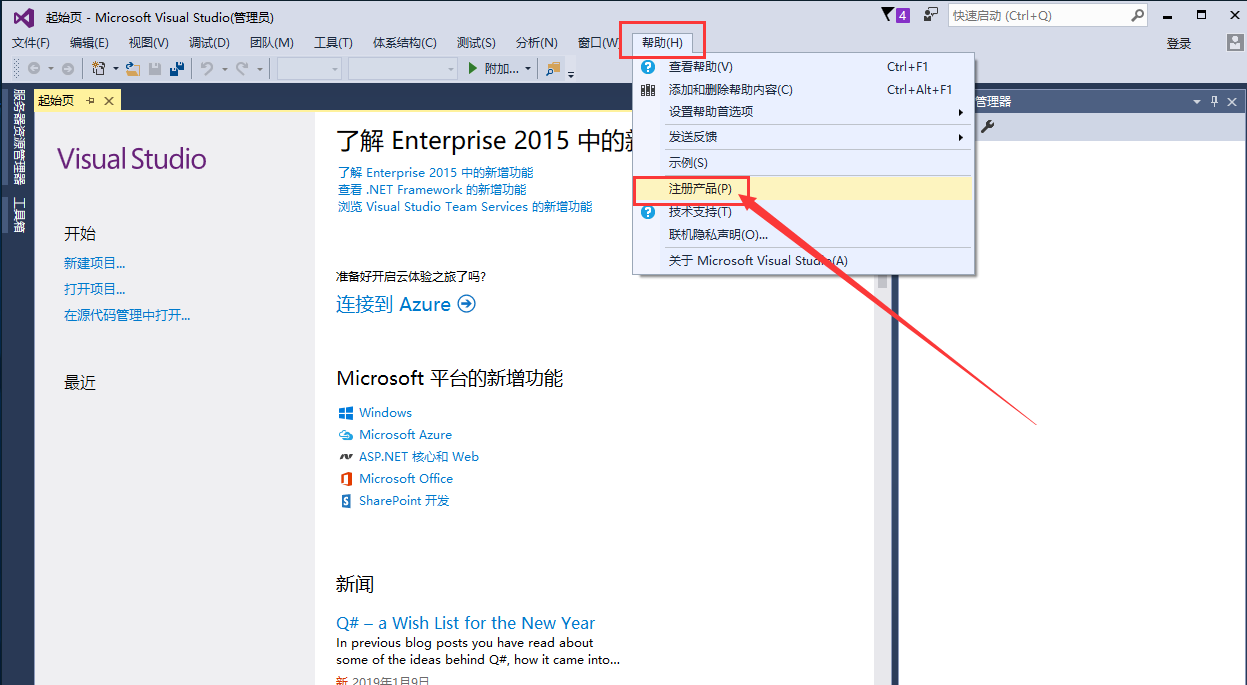Click the ASP.NET icon in platform list
Image resolution: width=1247 pixels, height=685 pixels.
coord(346,457)
